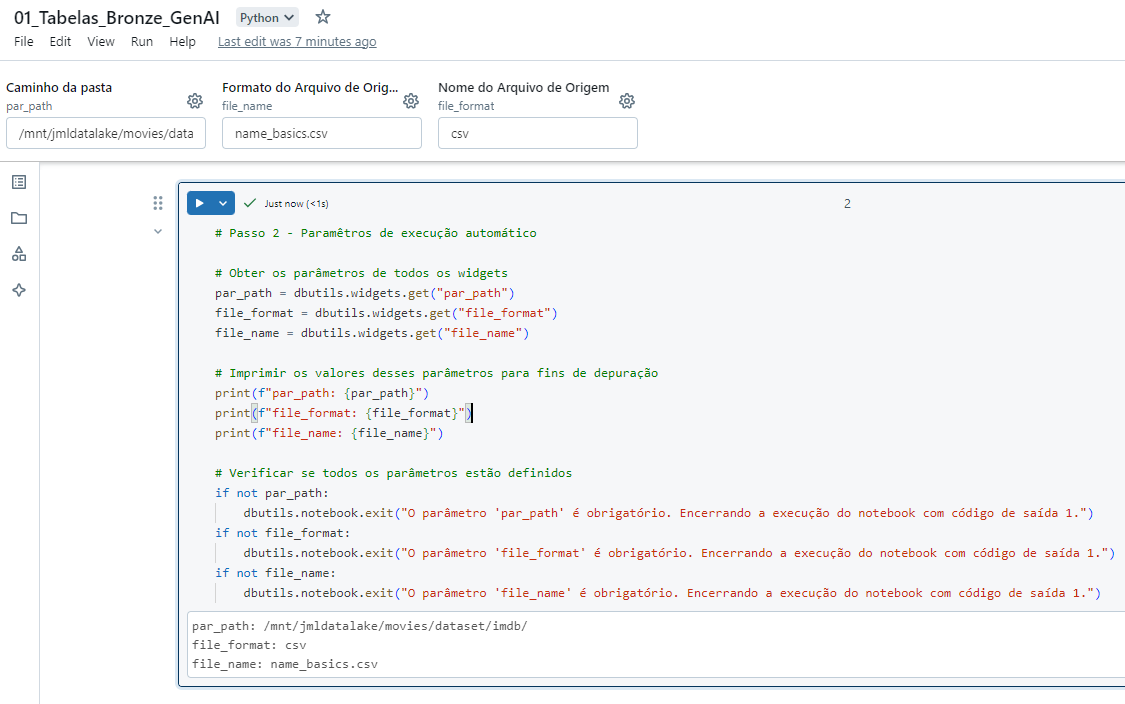Click the '# Obter os parâmetros' comment
The height and width of the screenshot is (704, 1125).
coord(361,273)
